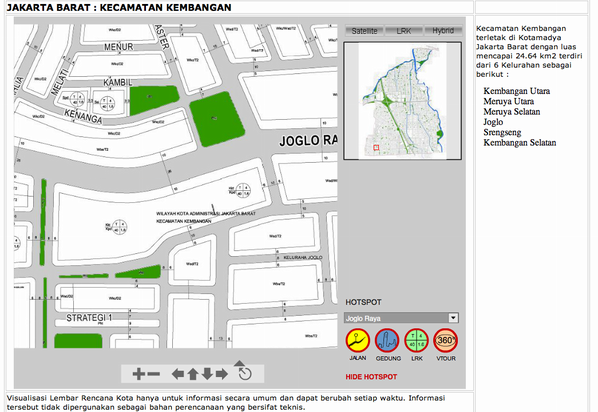Click the JOGLO RA street label
The height and width of the screenshot is (412, 598).
coord(308,141)
